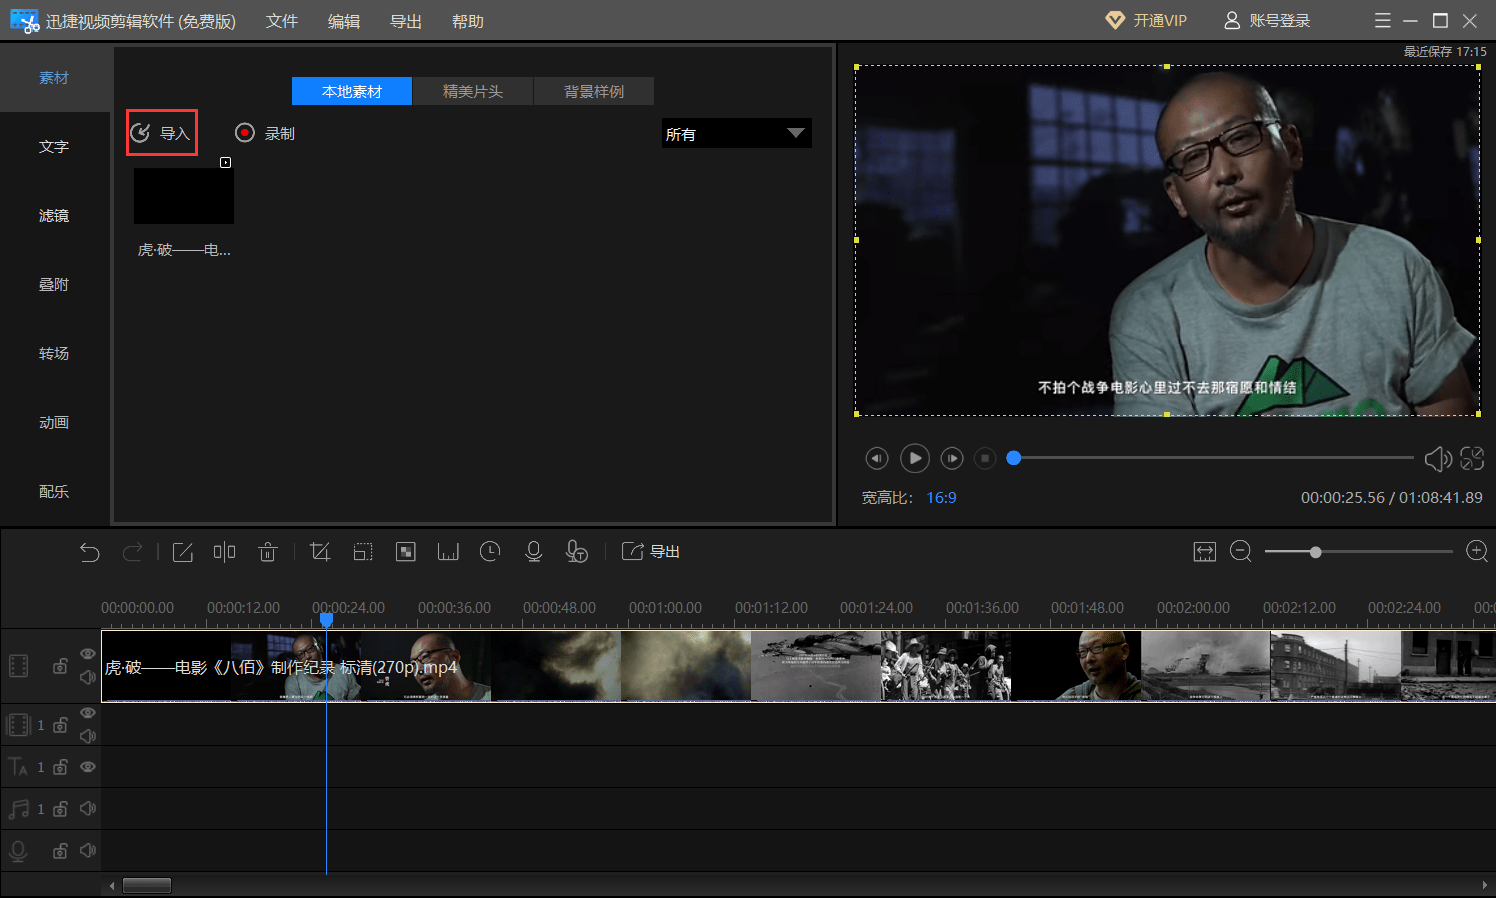The height and width of the screenshot is (898, 1496).
Task: Click the 录制 record button
Action: (x=265, y=133)
